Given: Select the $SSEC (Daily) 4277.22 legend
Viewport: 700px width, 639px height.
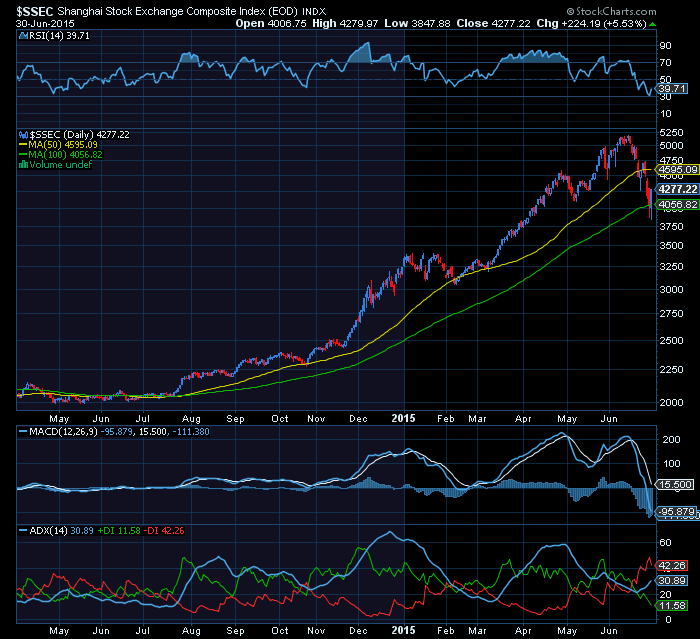Looking at the screenshot, I should (79, 135).
